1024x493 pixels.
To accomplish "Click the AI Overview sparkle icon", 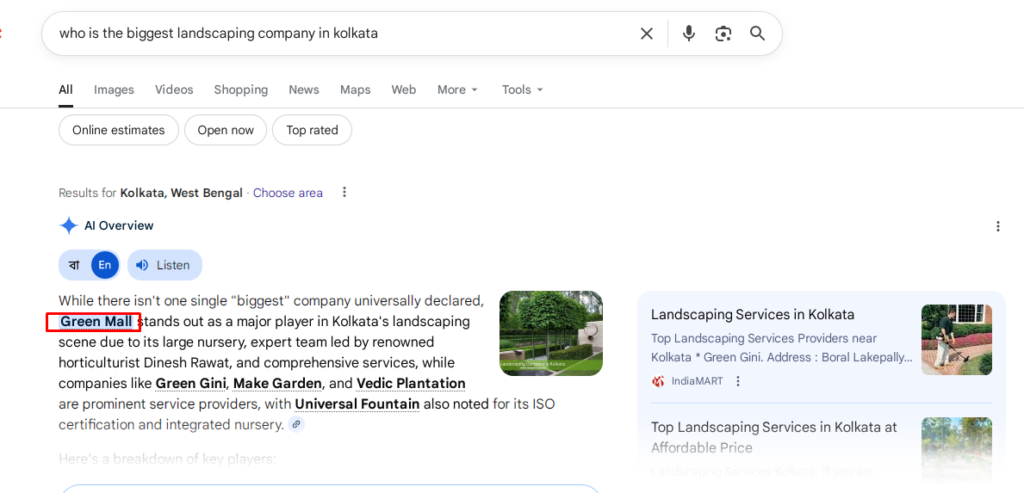I will [x=68, y=226].
